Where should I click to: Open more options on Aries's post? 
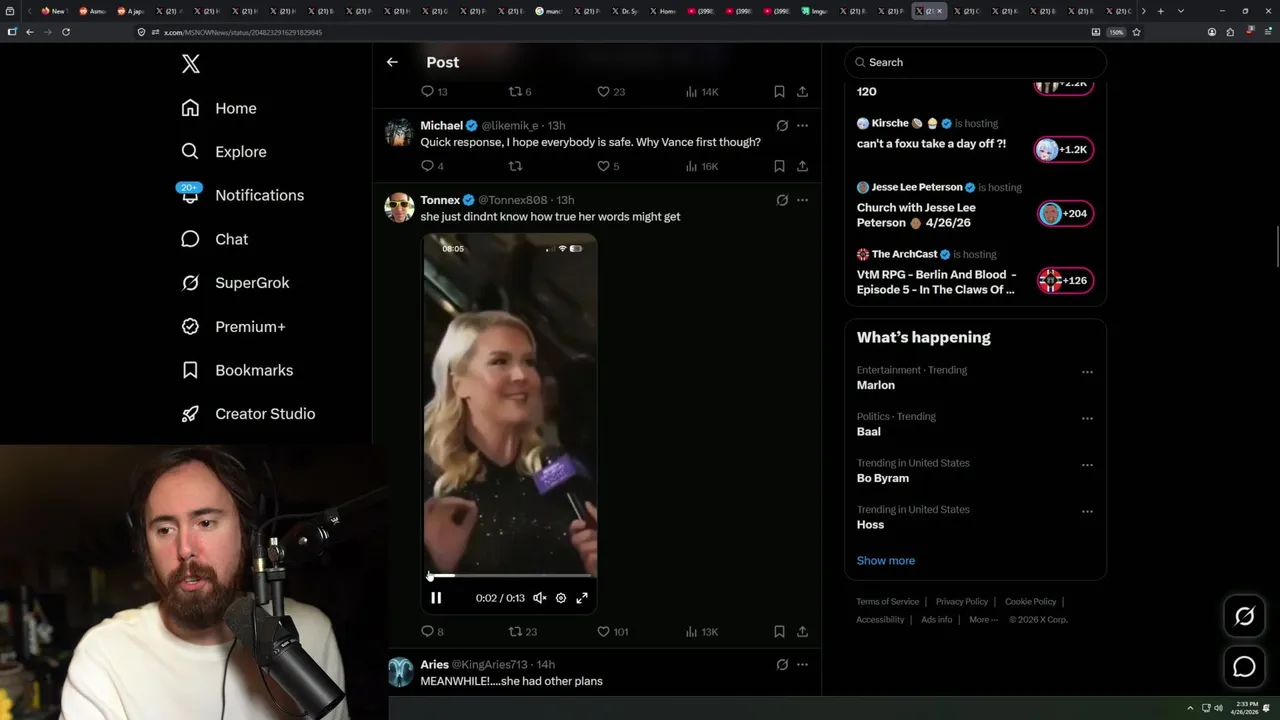(x=802, y=665)
